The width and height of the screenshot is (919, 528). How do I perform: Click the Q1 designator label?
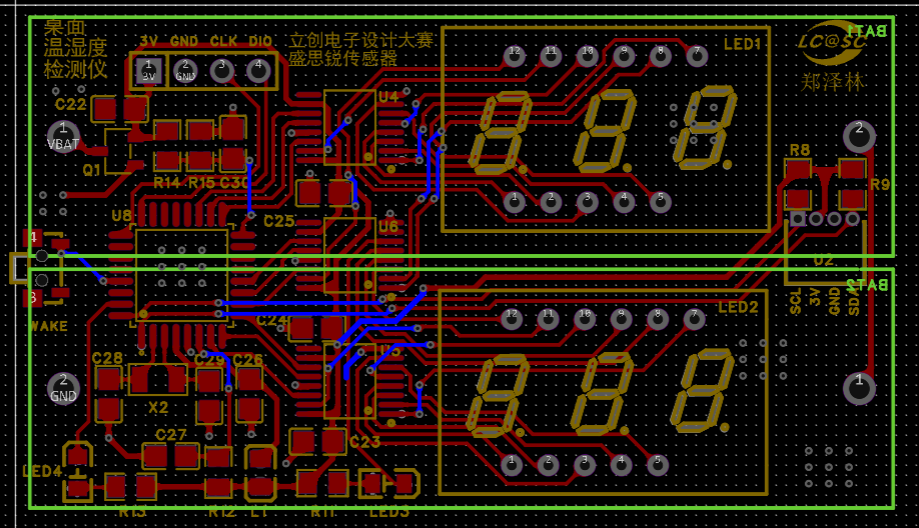point(91,170)
